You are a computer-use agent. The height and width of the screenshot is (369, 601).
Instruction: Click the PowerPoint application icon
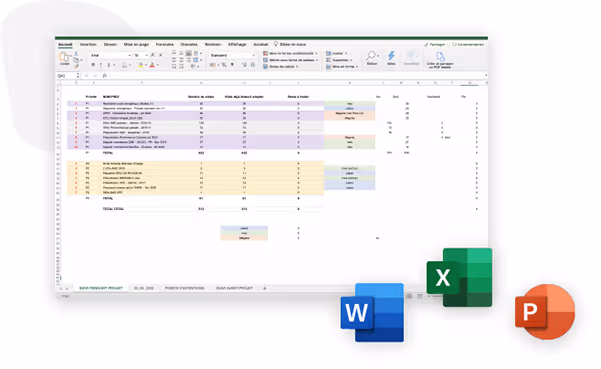coord(545,312)
